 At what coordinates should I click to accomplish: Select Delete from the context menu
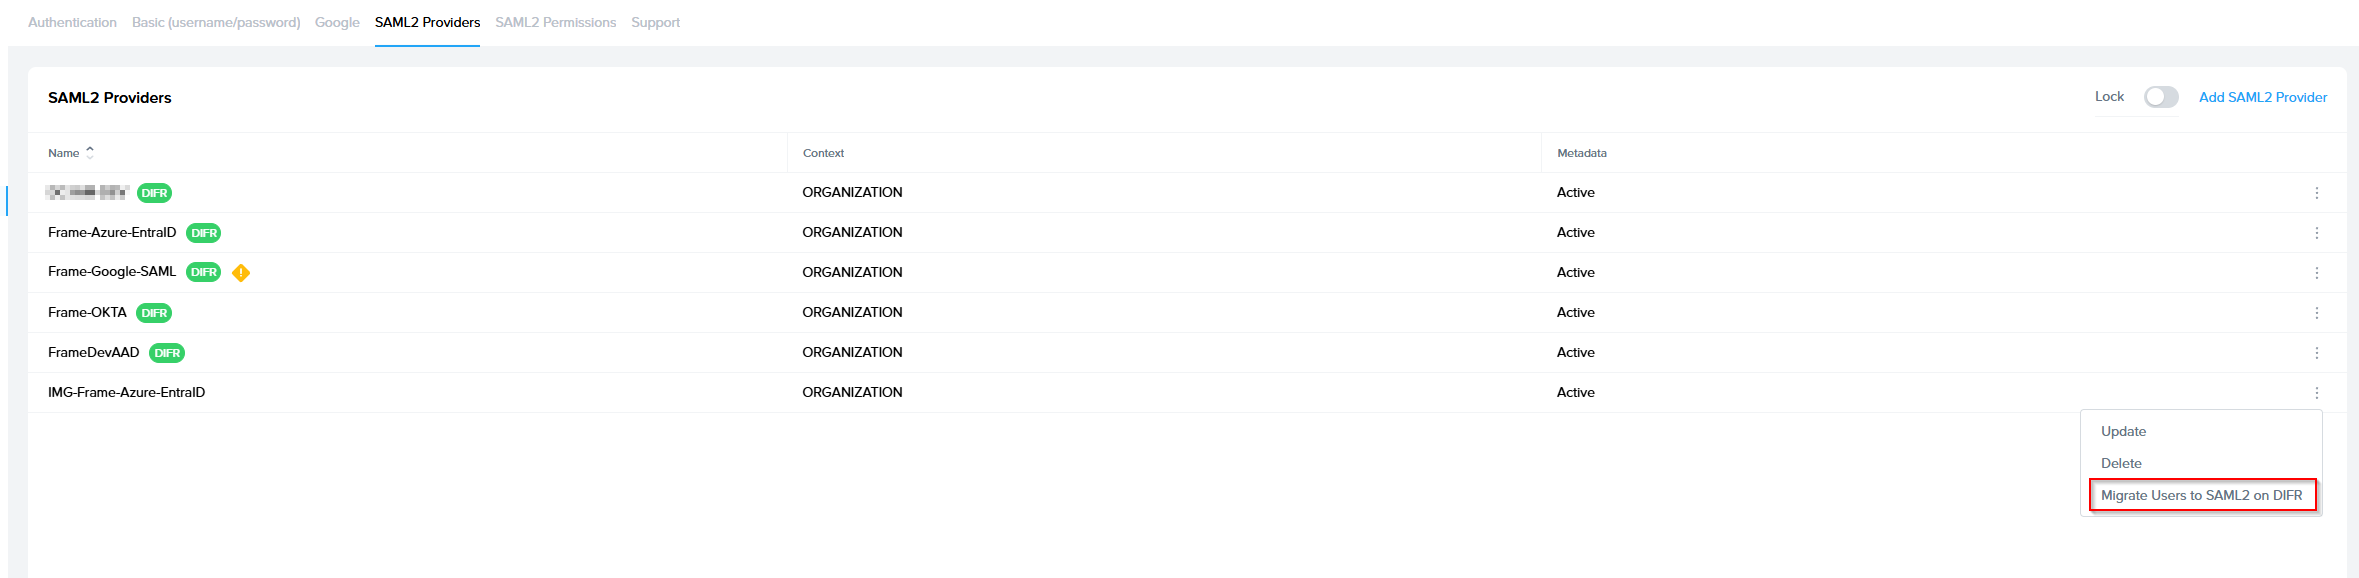(2121, 463)
